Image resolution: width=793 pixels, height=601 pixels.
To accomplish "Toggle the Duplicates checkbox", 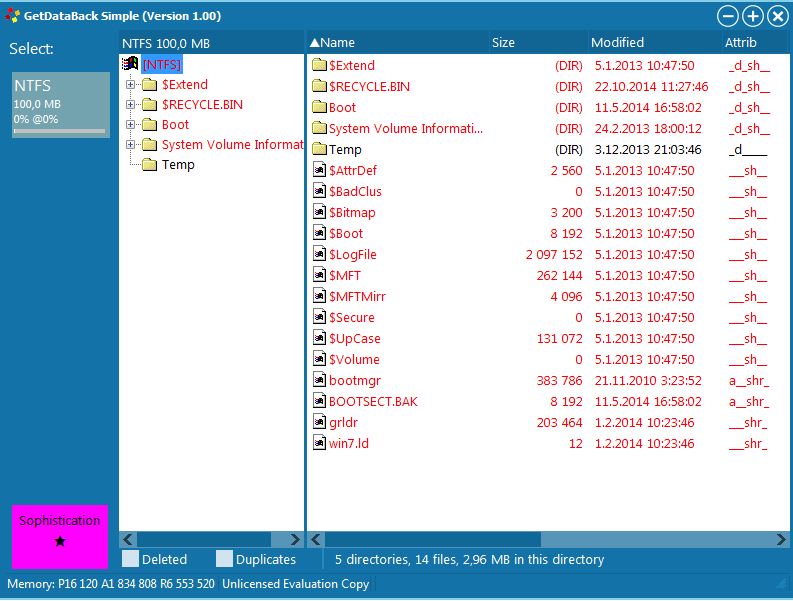I will [224, 559].
